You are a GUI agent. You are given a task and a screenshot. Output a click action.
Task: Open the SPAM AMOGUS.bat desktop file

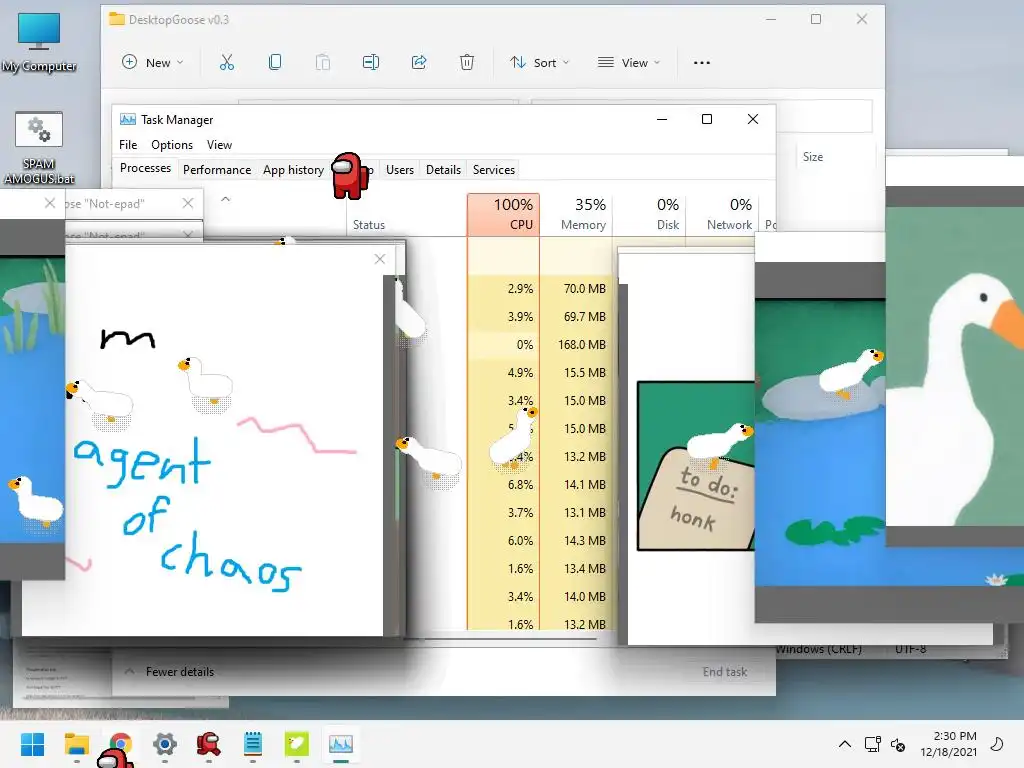pyautogui.click(x=39, y=148)
